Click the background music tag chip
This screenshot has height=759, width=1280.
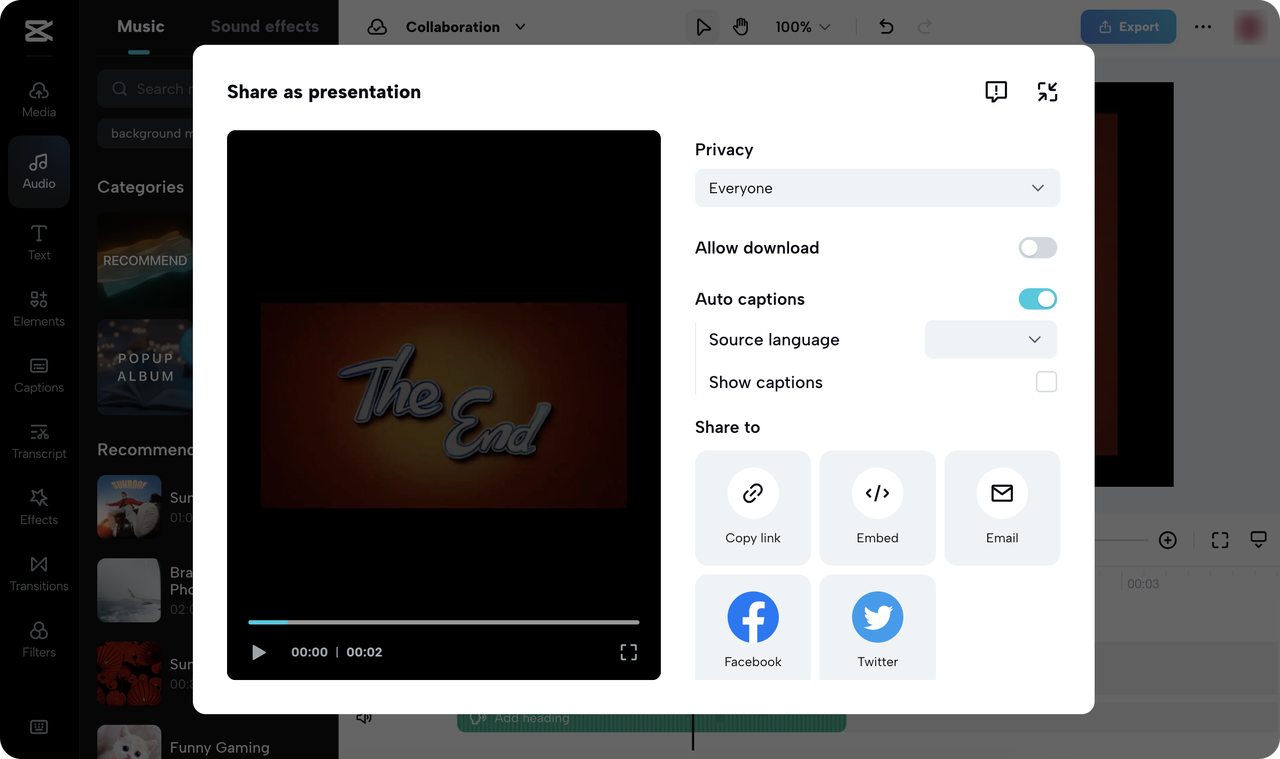(146, 133)
